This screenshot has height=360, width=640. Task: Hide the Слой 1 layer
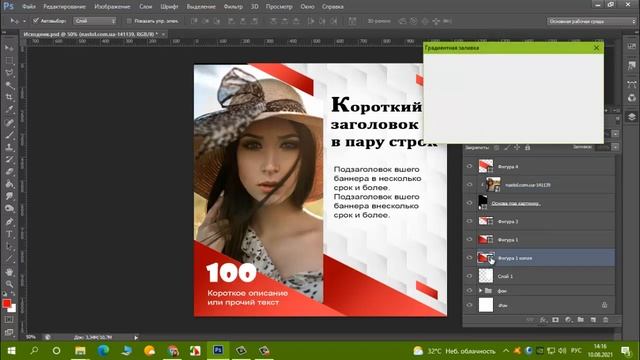pyautogui.click(x=469, y=276)
